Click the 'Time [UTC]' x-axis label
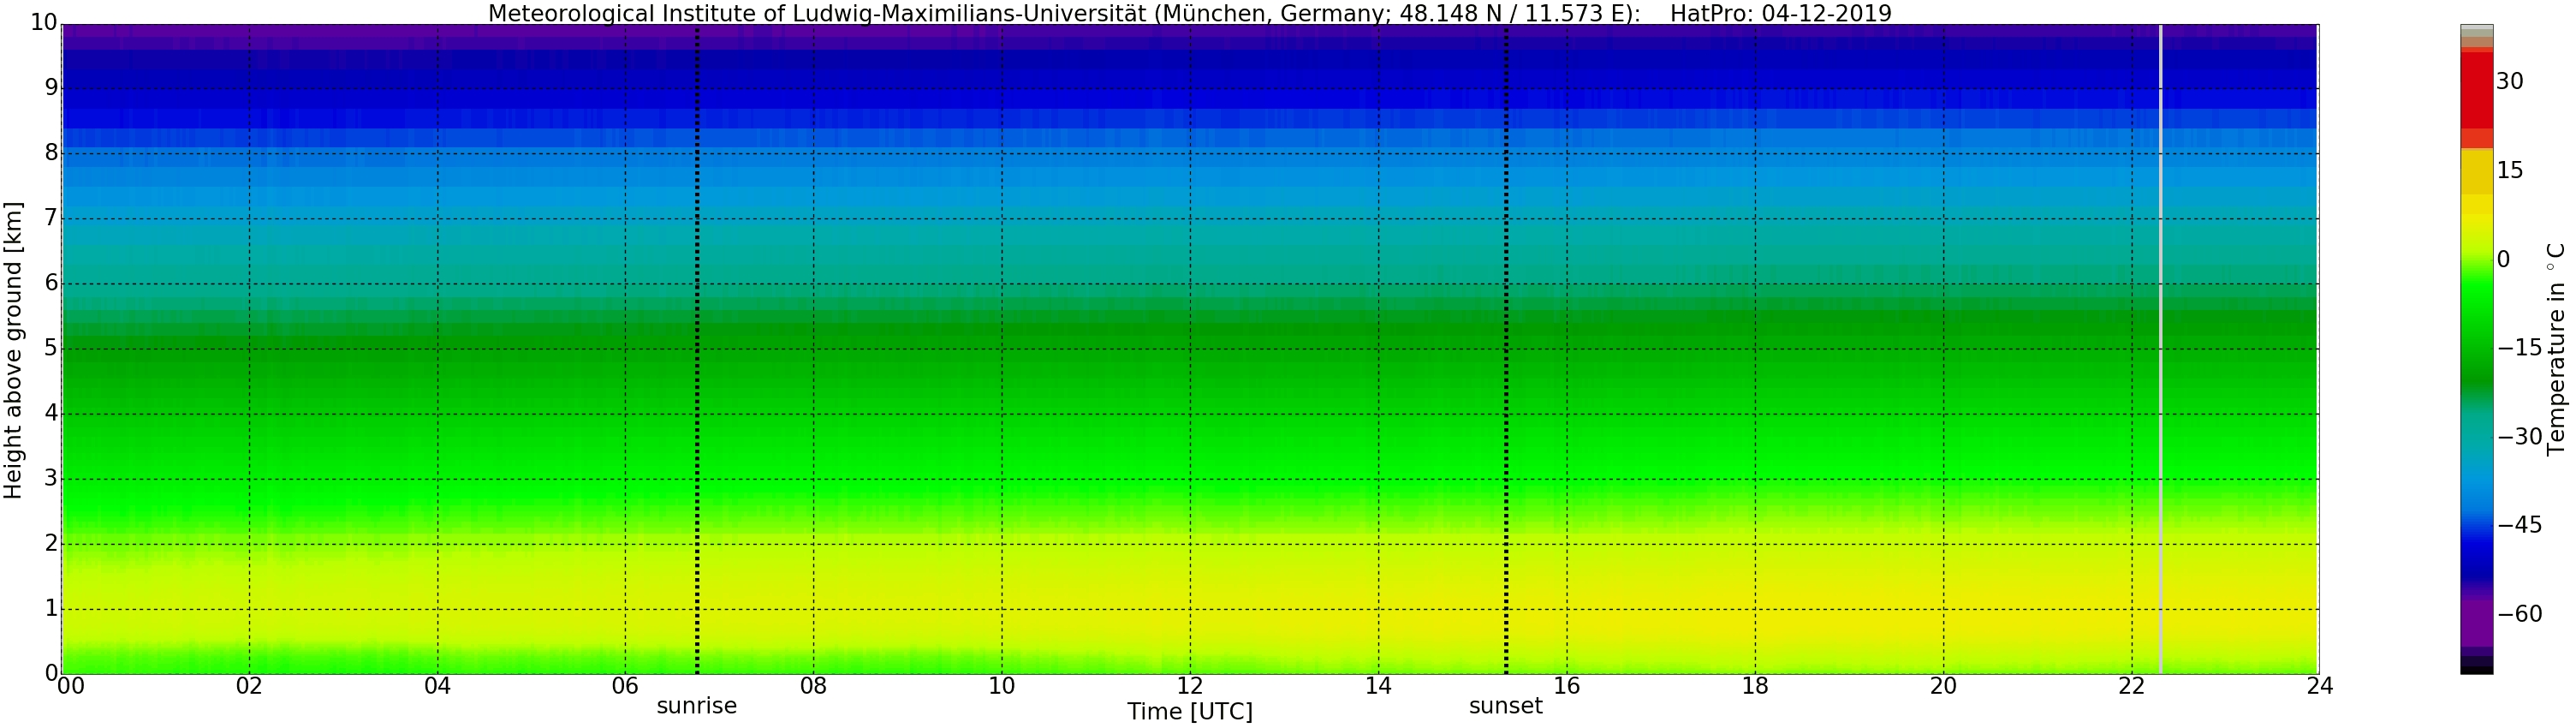Viewport: 2576px width, 728px height. 1189,712
